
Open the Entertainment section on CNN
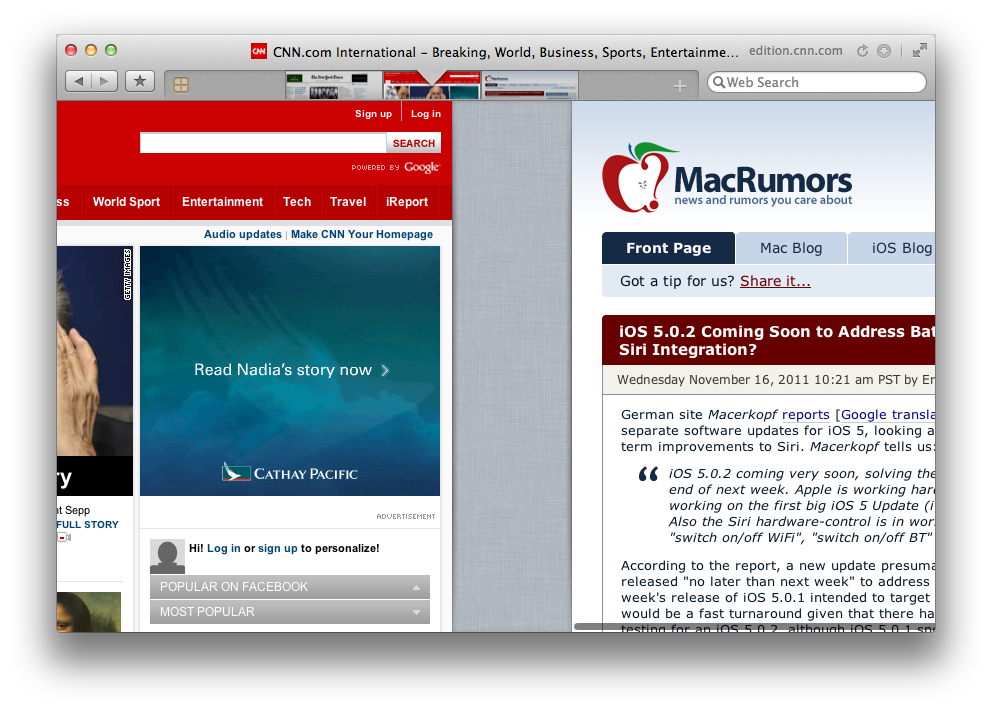(223, 202)
